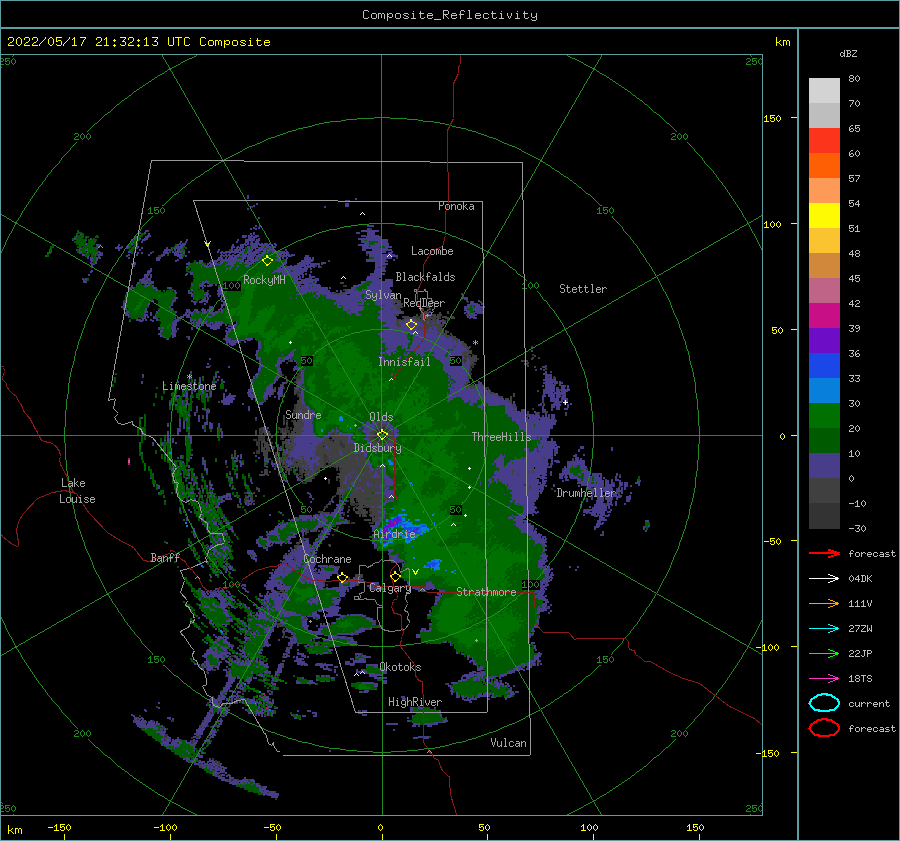Click the -150 tick on bottom km axis
The height and width of the screenshot is (841, 900).
click(x=59, y=827)
